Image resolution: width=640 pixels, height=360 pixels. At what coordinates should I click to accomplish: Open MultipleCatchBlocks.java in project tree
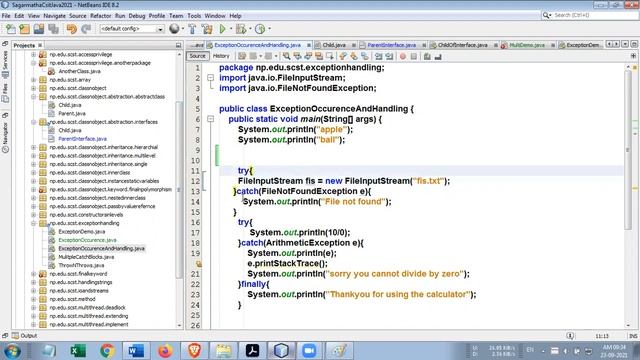86,257
